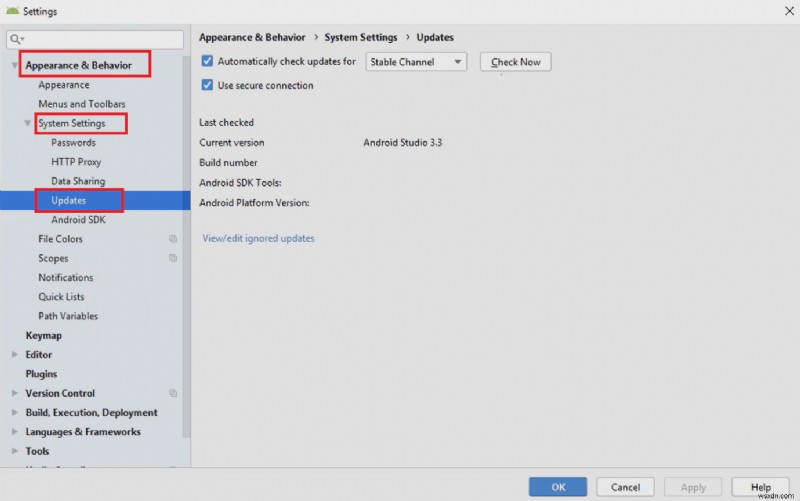This screenshot has width=800, height=501.
Task: Click the Current version label
Action: (232, 142)
